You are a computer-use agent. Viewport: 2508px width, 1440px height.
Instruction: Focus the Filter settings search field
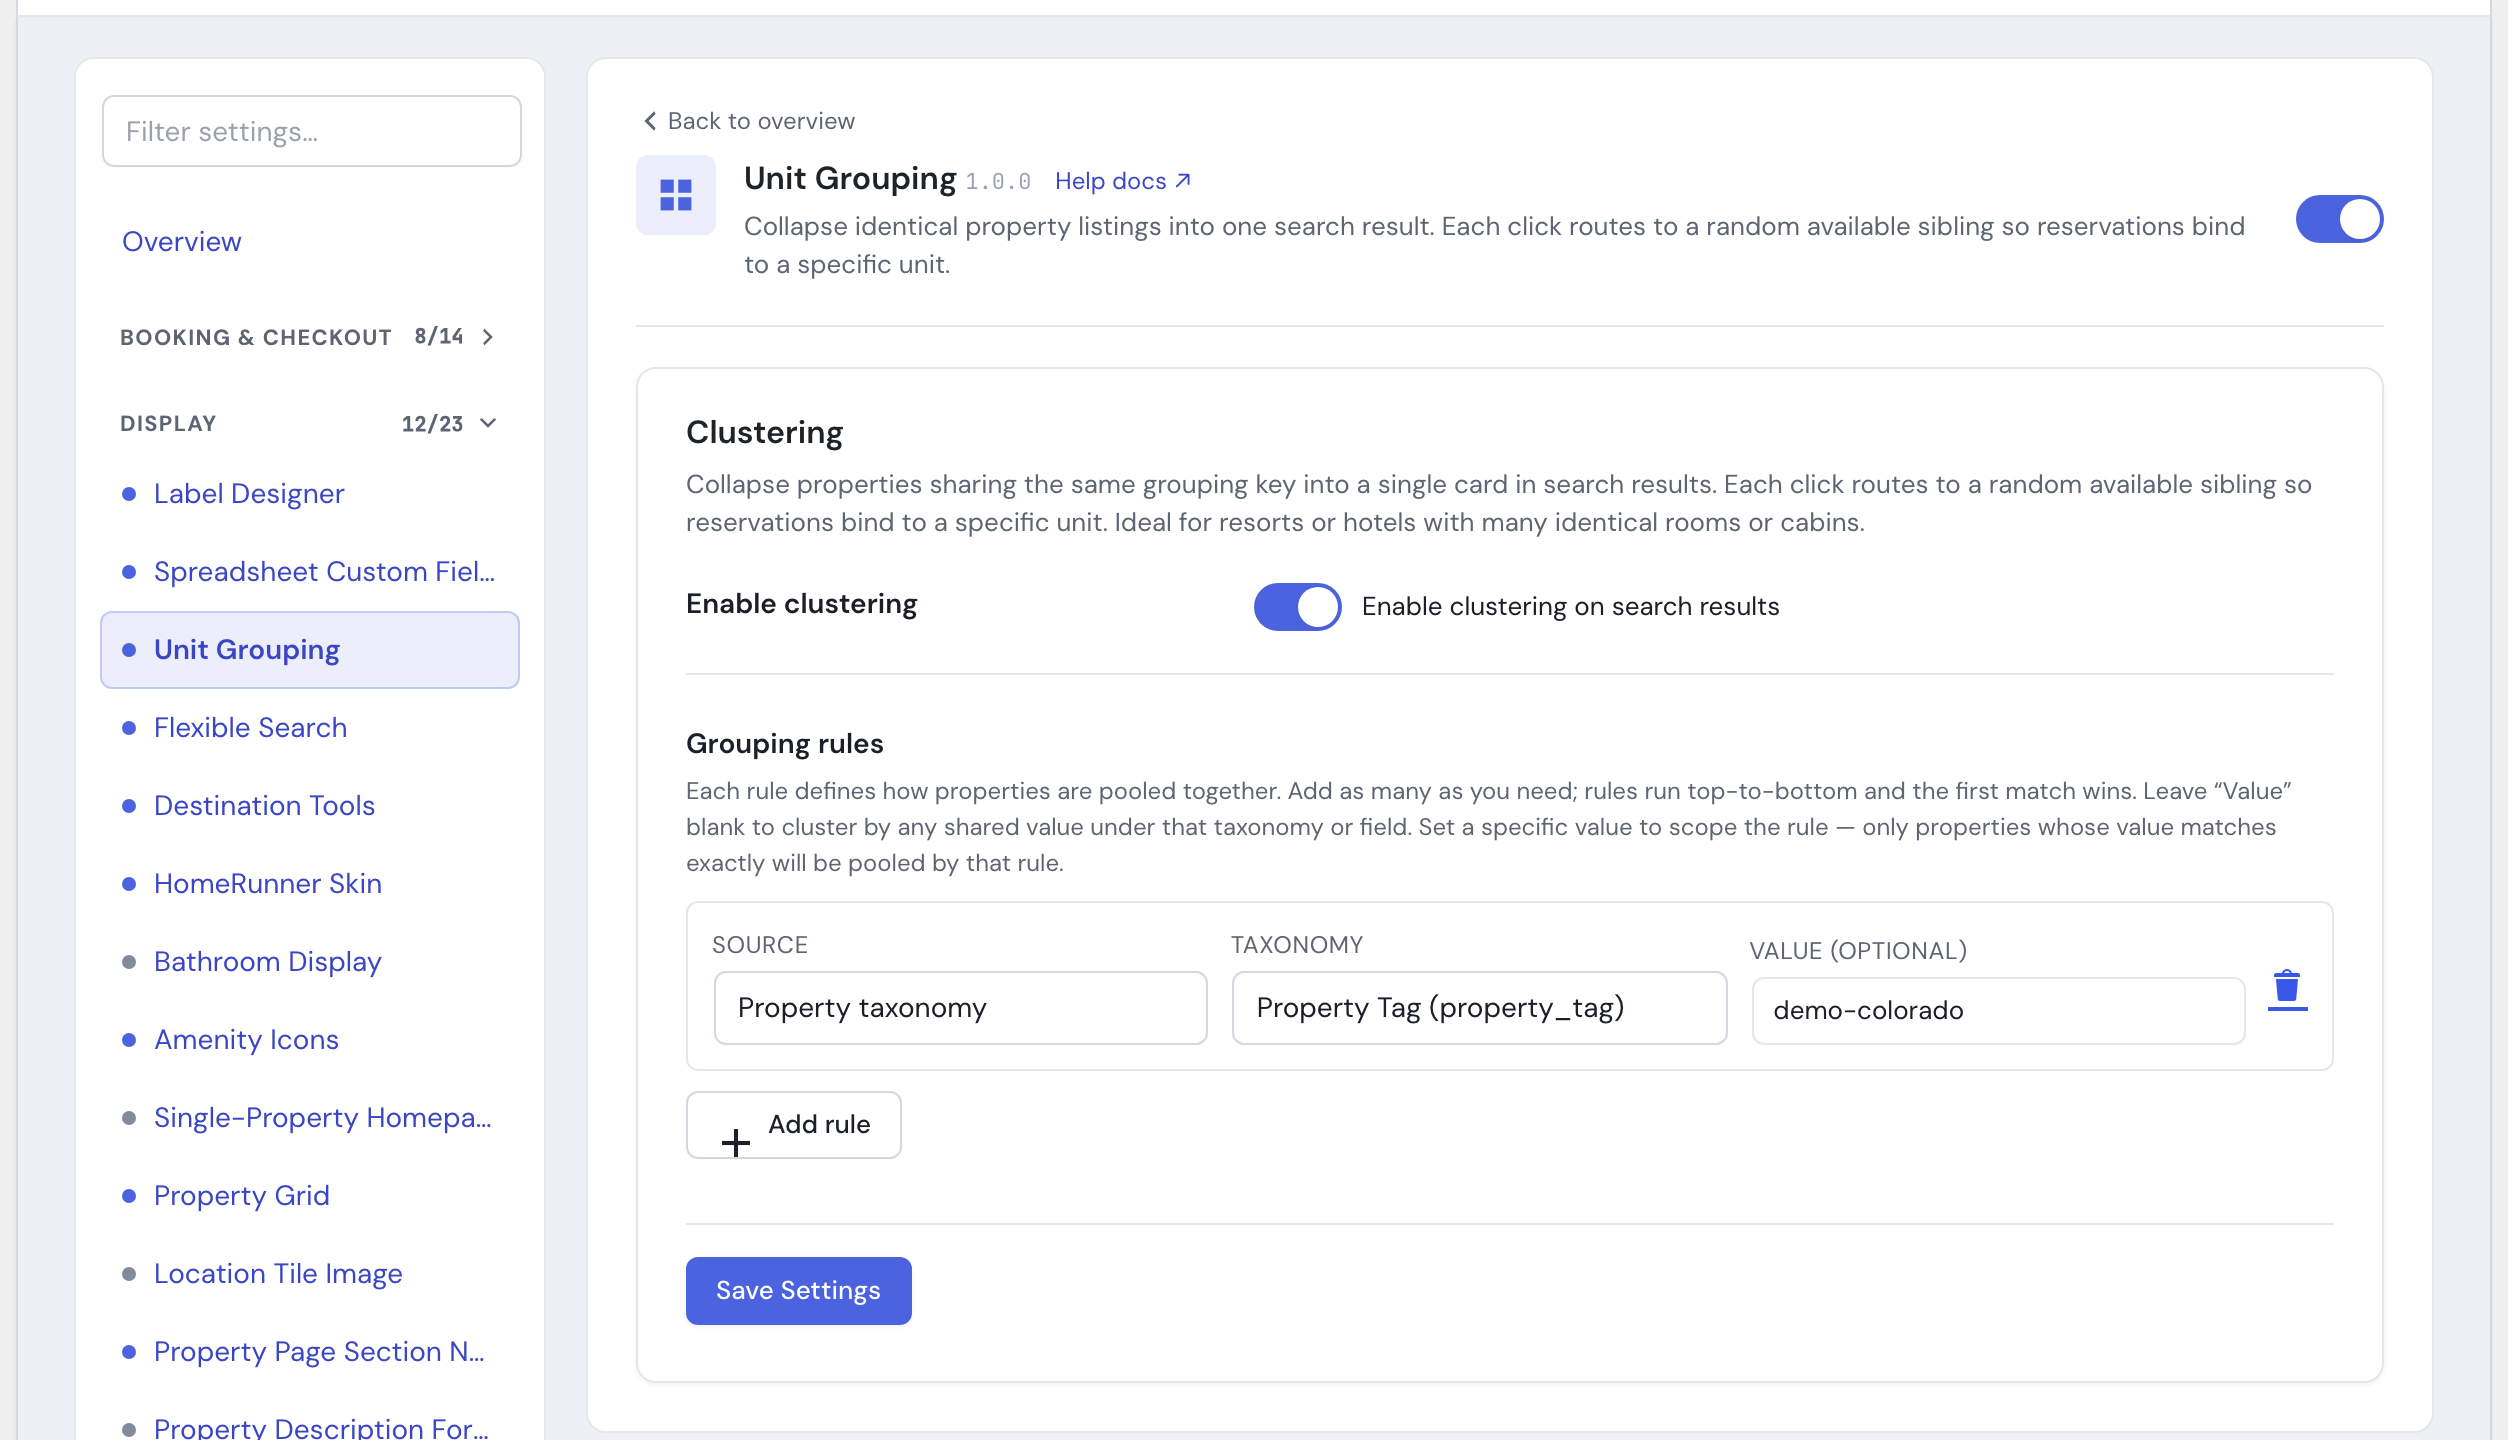pos(312,131)
